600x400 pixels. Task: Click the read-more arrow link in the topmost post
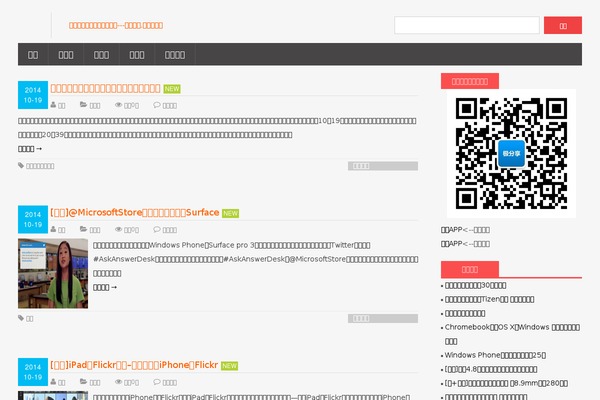(30, 149)
